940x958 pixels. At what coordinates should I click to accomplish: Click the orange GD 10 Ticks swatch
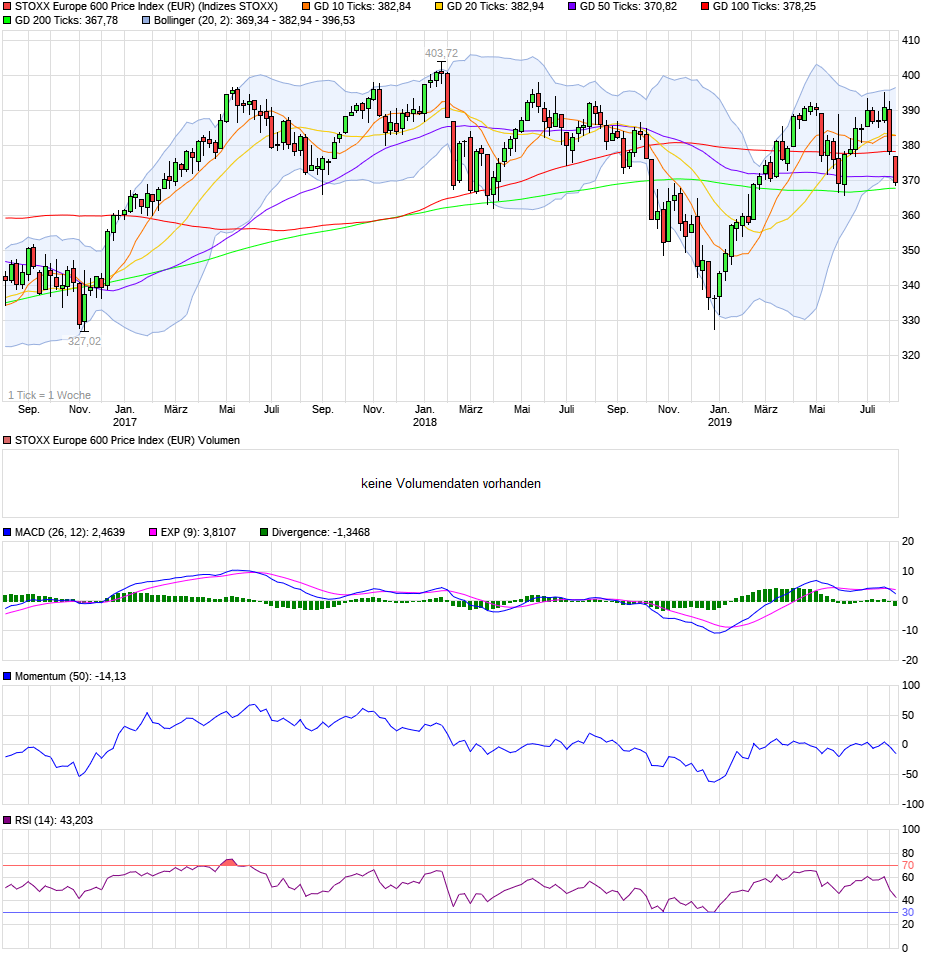coord(307,7)
